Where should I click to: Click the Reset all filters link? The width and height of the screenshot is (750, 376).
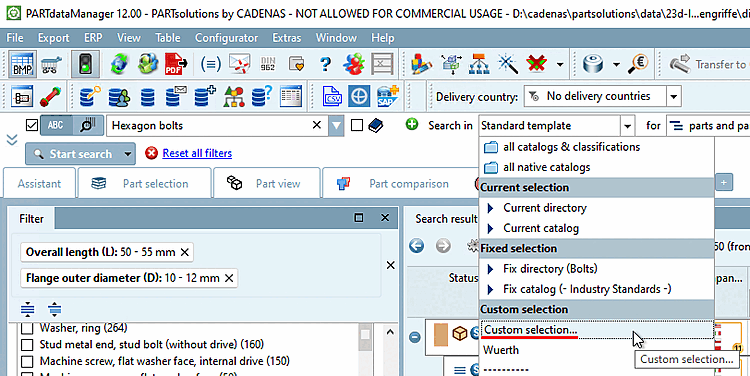[x=197, y=154]
